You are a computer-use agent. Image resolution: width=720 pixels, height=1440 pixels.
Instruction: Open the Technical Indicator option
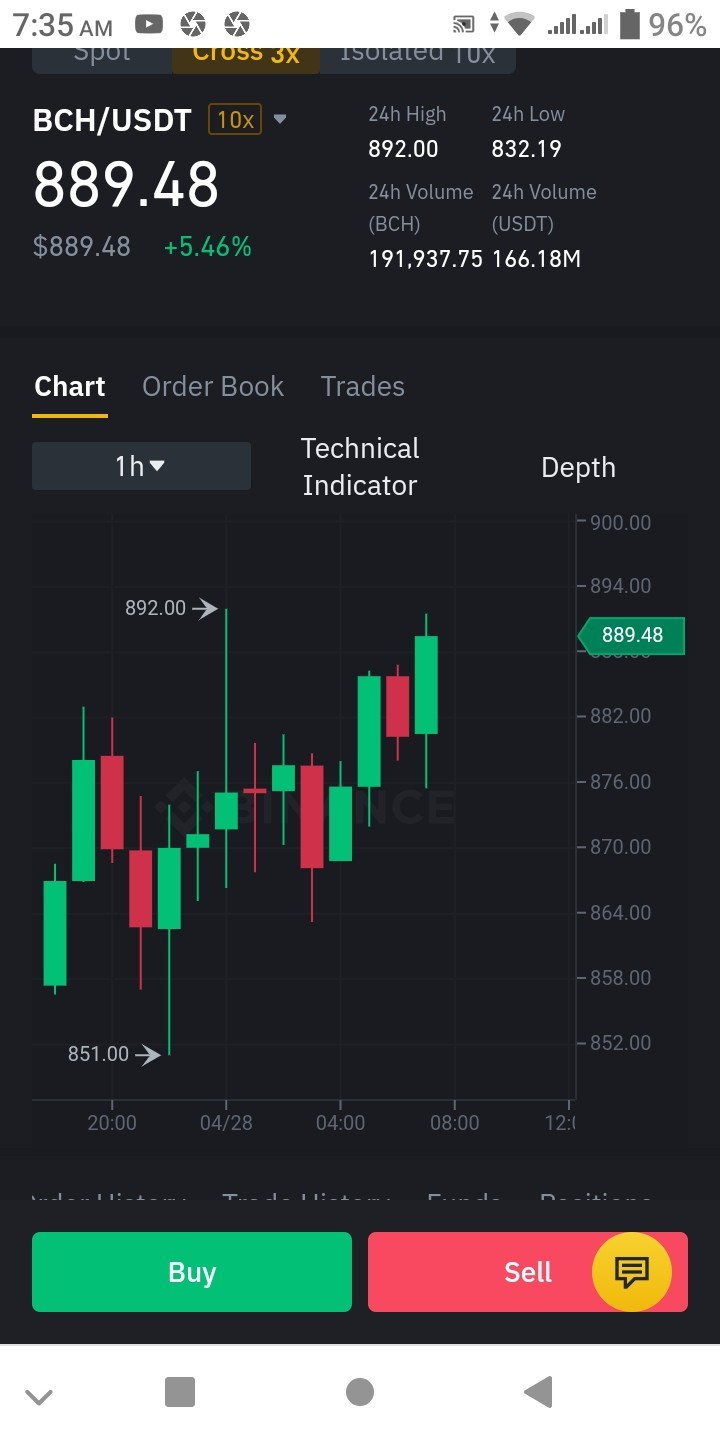click(x=360, y=466)
